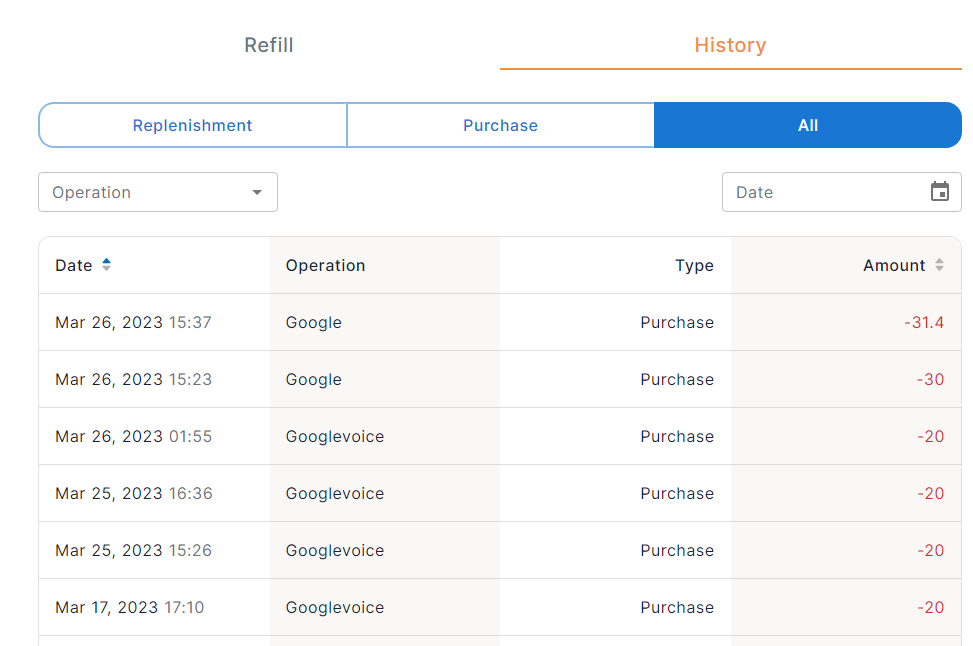Switch to the Refill tab
Viewport: 973px width, 646px height.
tap(269, 45)
